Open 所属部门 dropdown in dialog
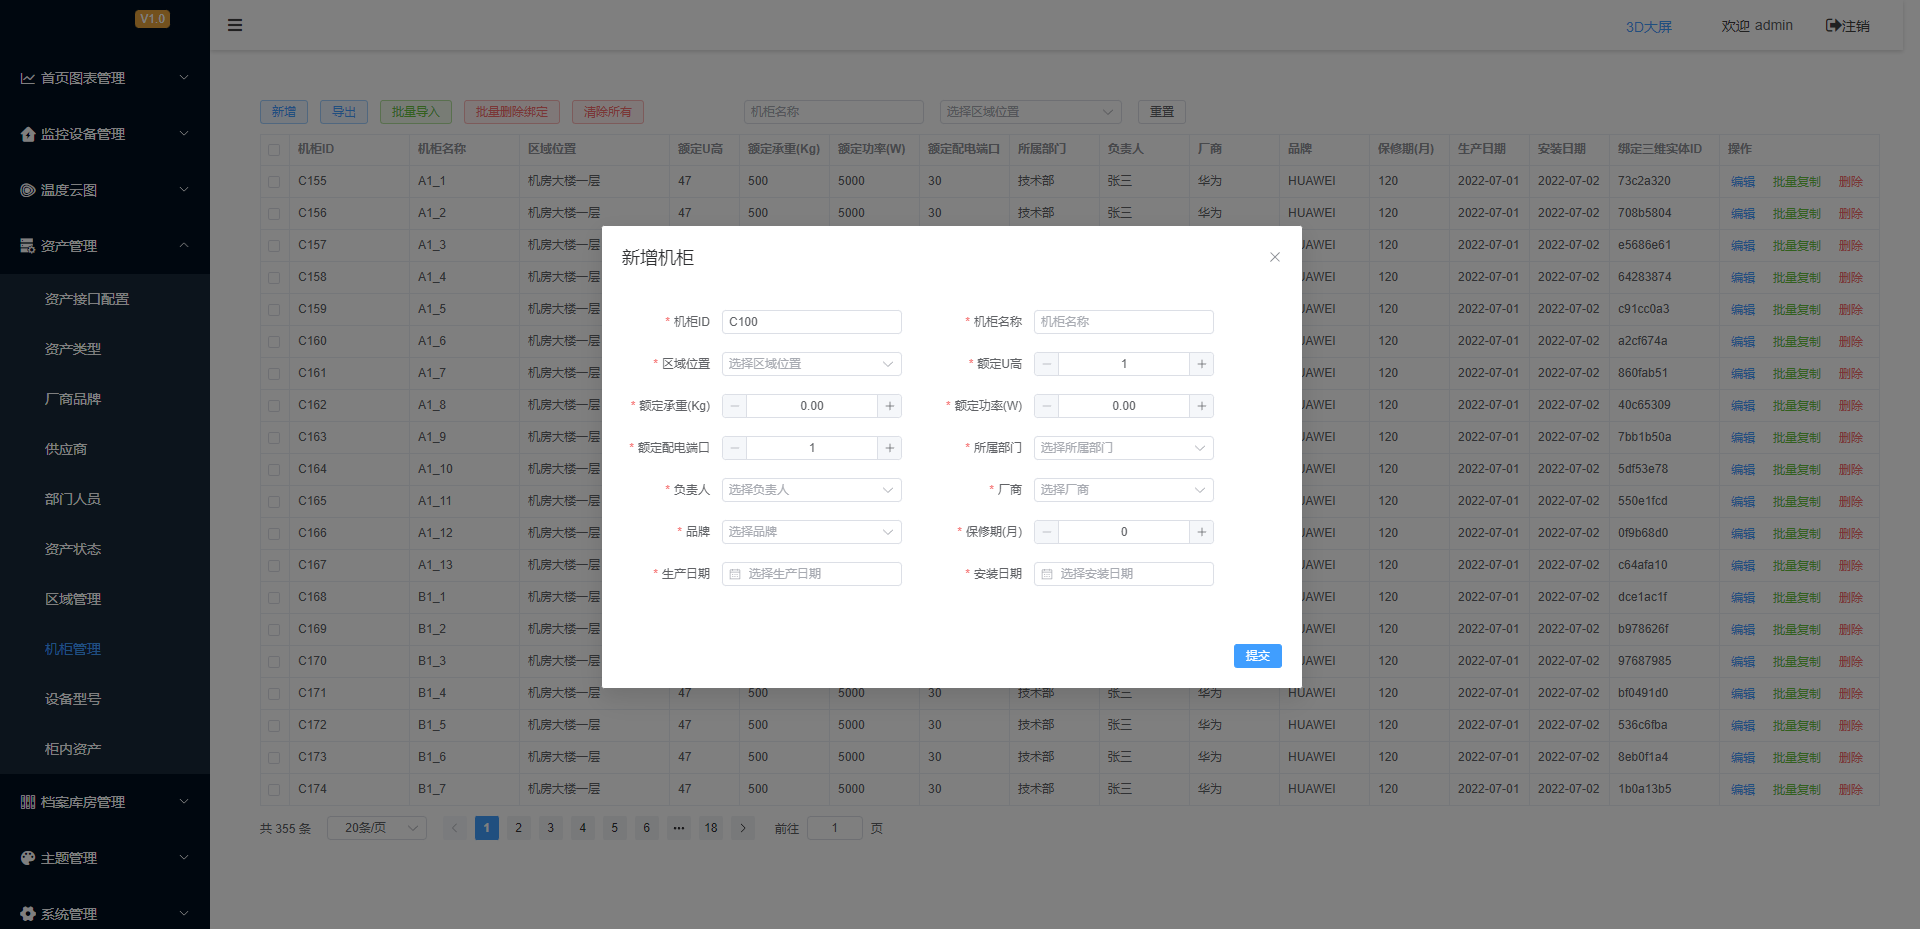The width and height of the screenshot is (1920, 929). [x=1124, y=448]
